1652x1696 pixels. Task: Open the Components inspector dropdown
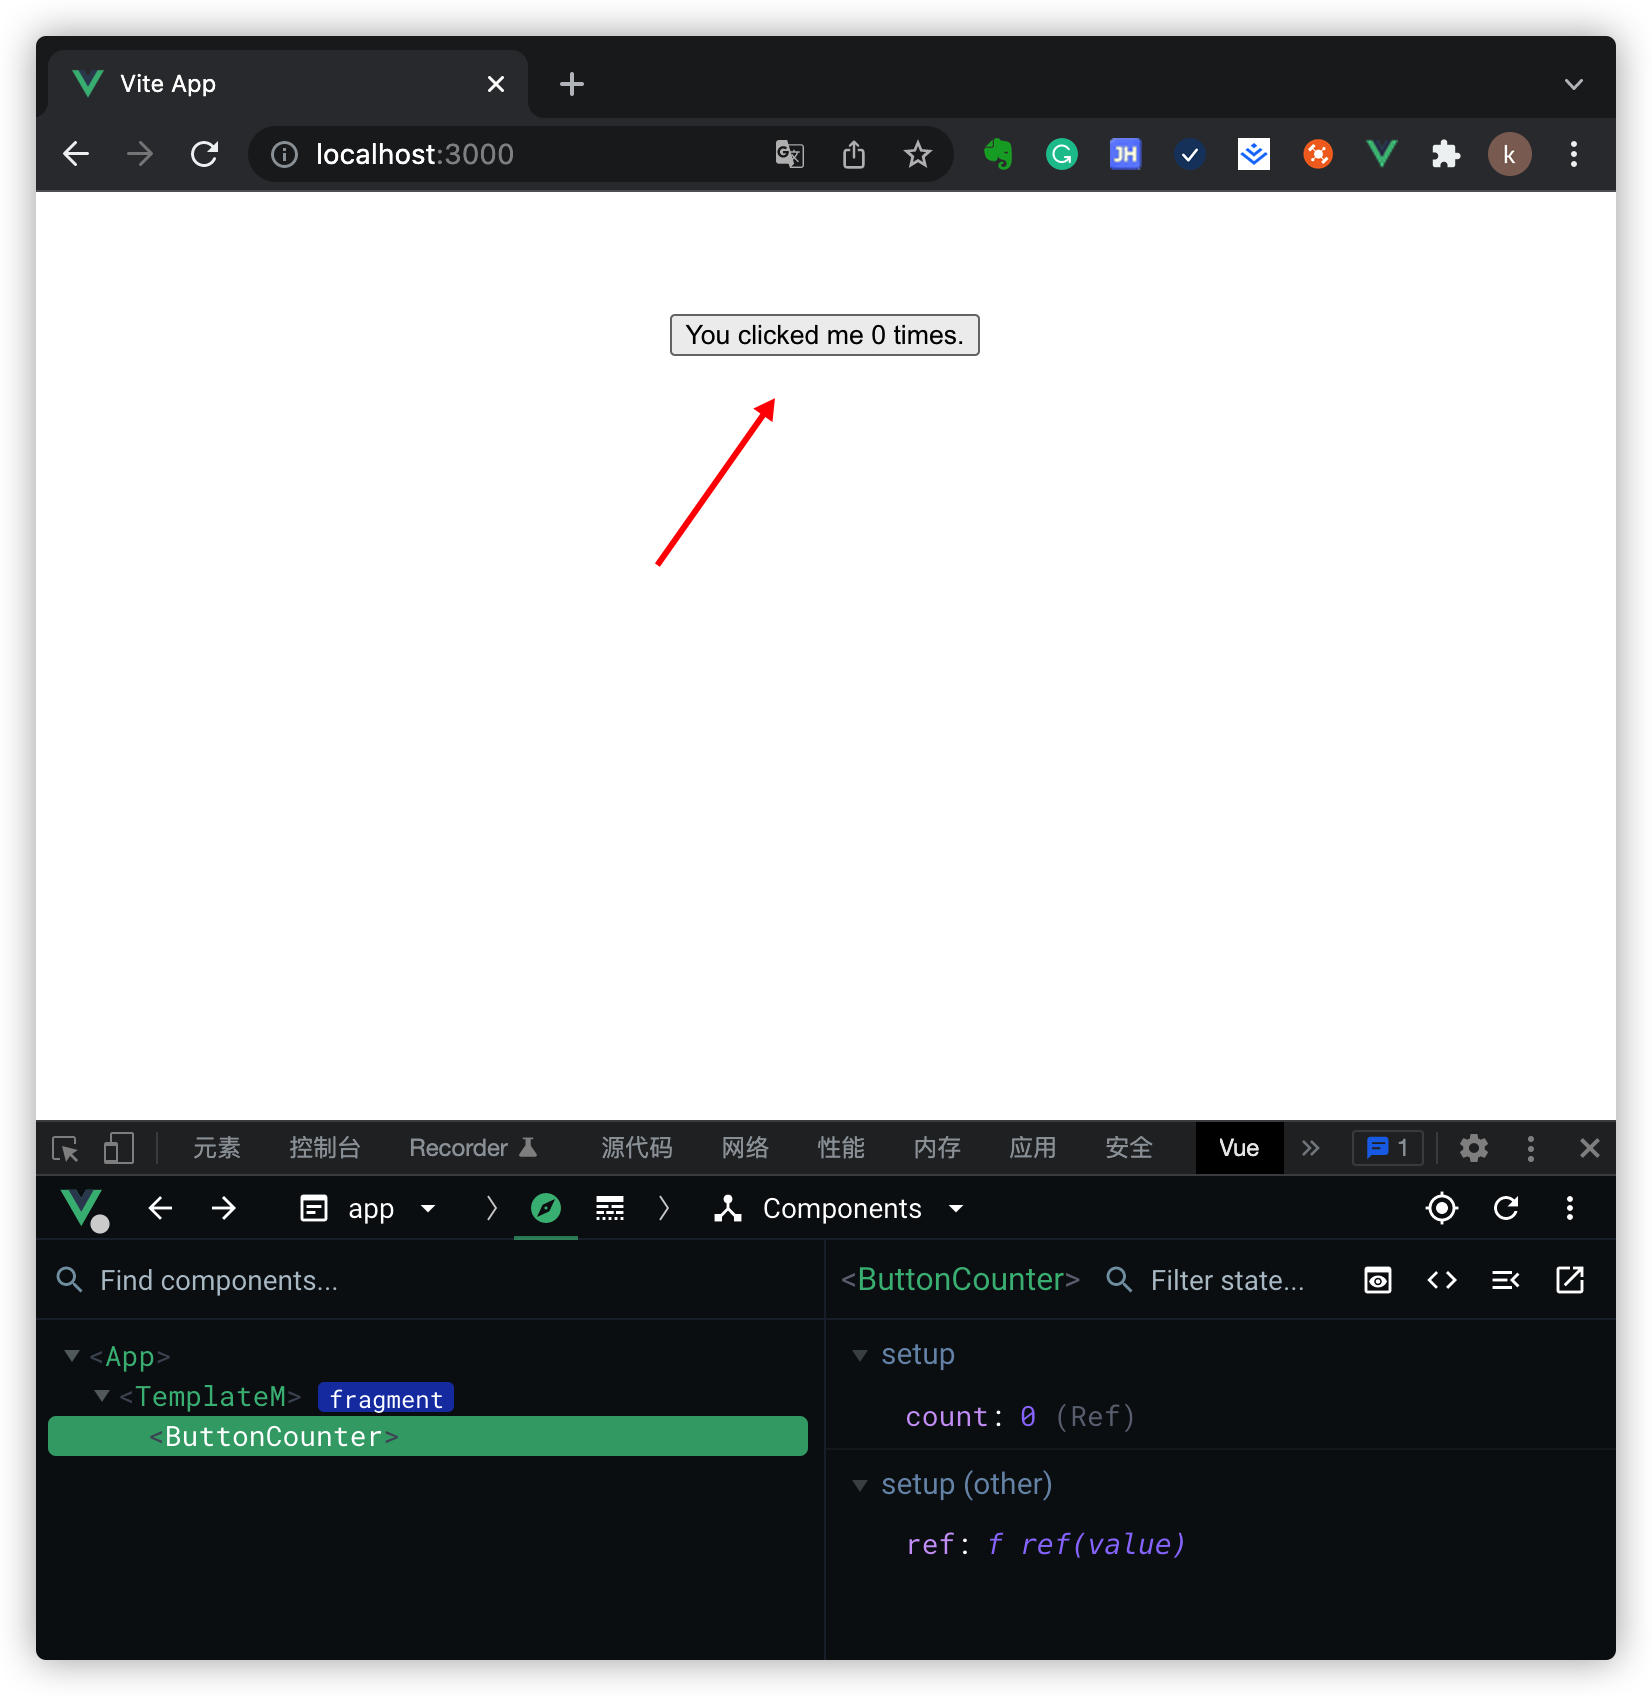click(840, 1208)
